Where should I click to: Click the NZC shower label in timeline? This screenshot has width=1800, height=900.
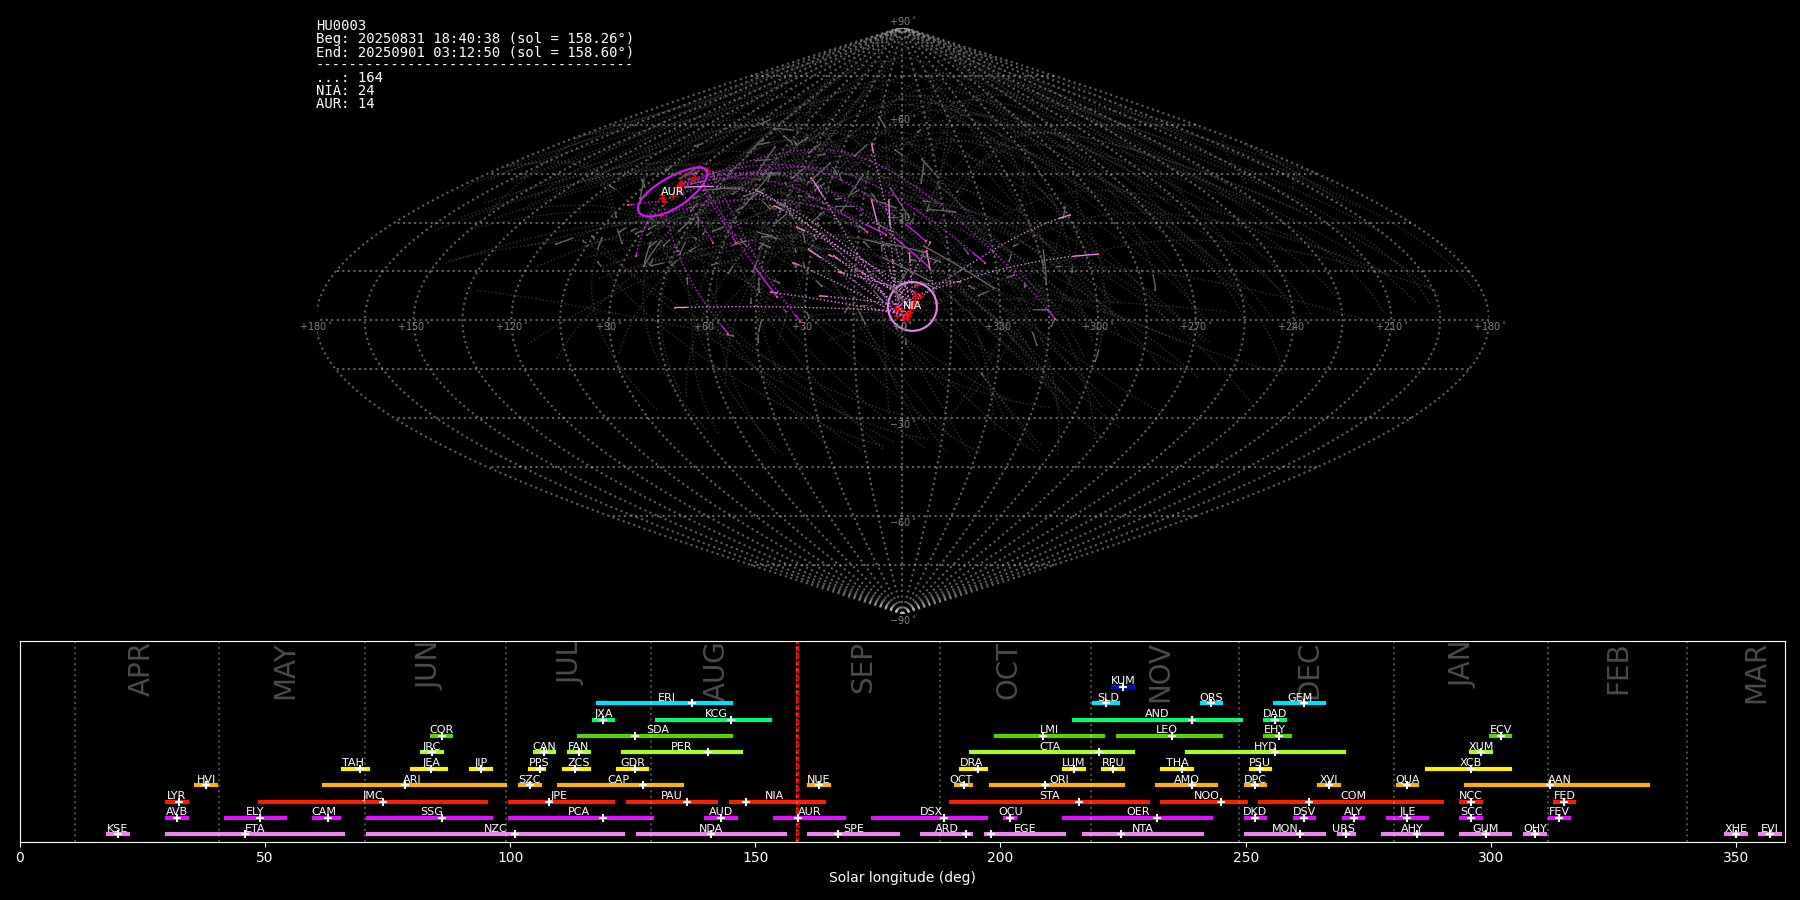click(495, 829)
